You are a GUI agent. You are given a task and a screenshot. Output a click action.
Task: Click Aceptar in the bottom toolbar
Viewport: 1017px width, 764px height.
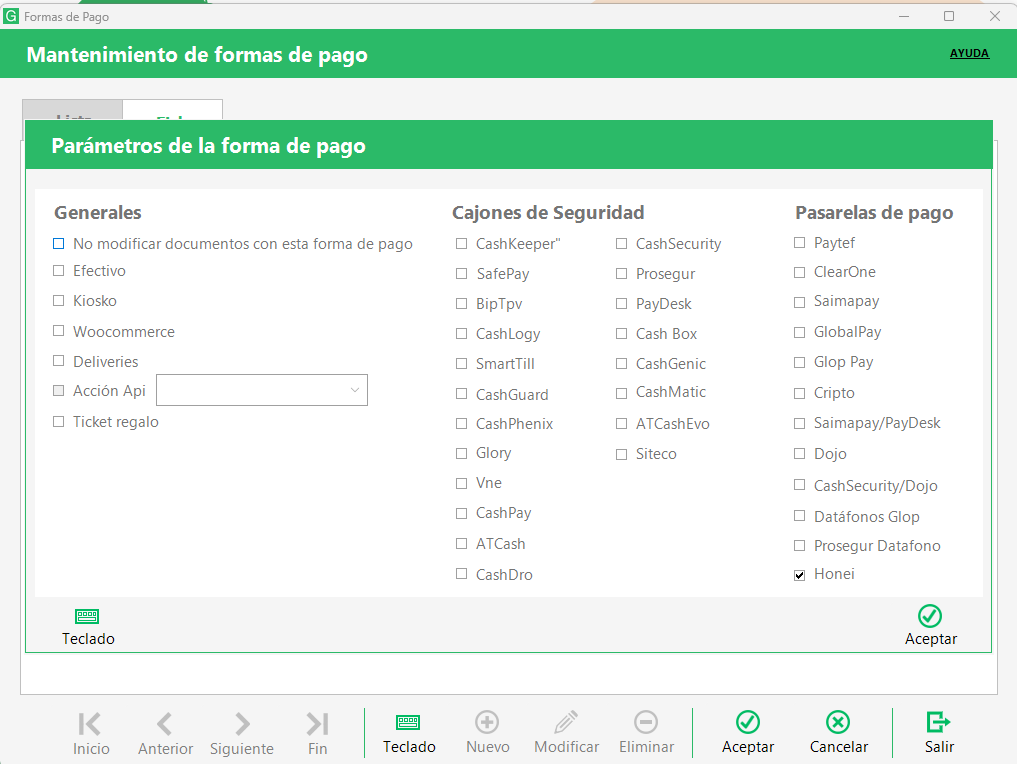click(x=747, y=723)
